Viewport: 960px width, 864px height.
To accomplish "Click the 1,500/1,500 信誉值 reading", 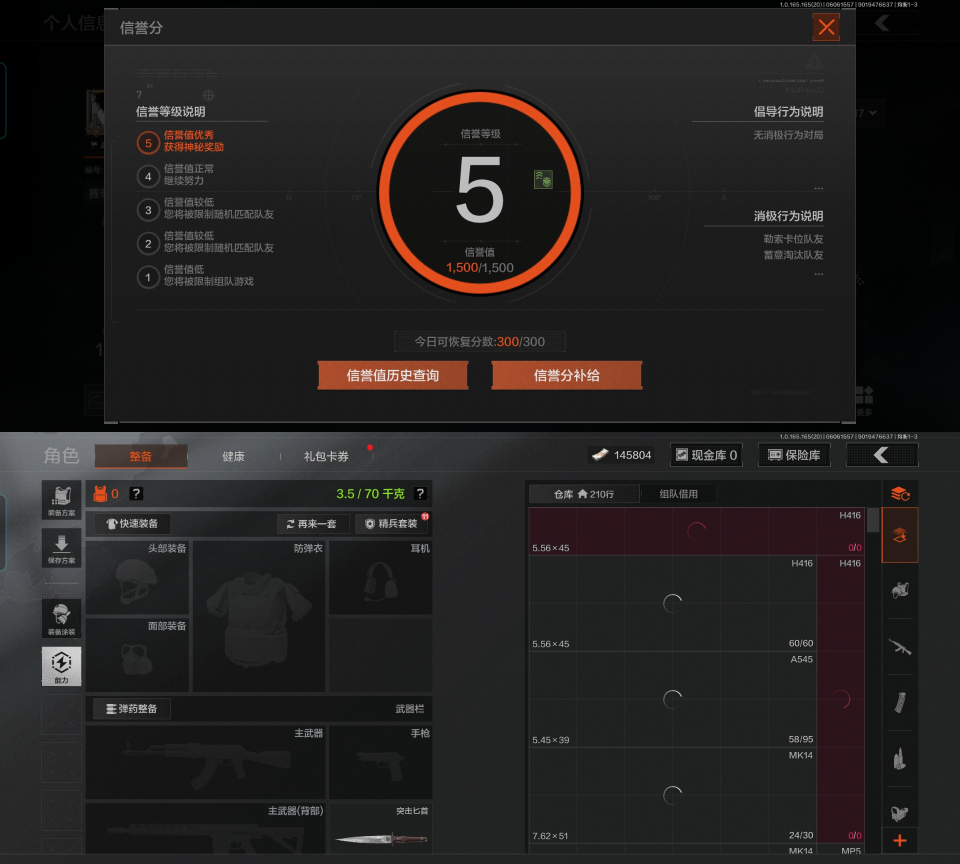I will pyautogui.click(x=479, y=268).
